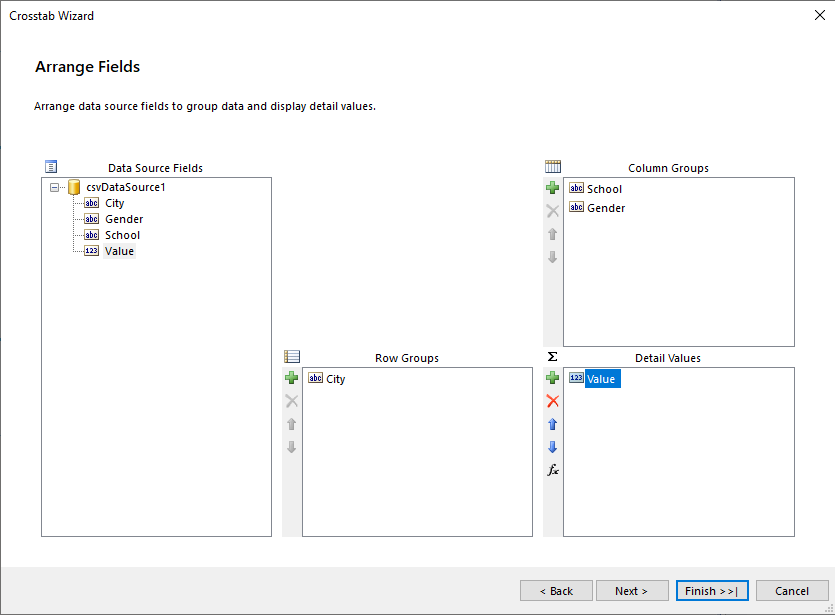The height and width of the screenshot is (615, 835).
Task: Remove Value from Detail Values
Action: (x=552, y=401)
